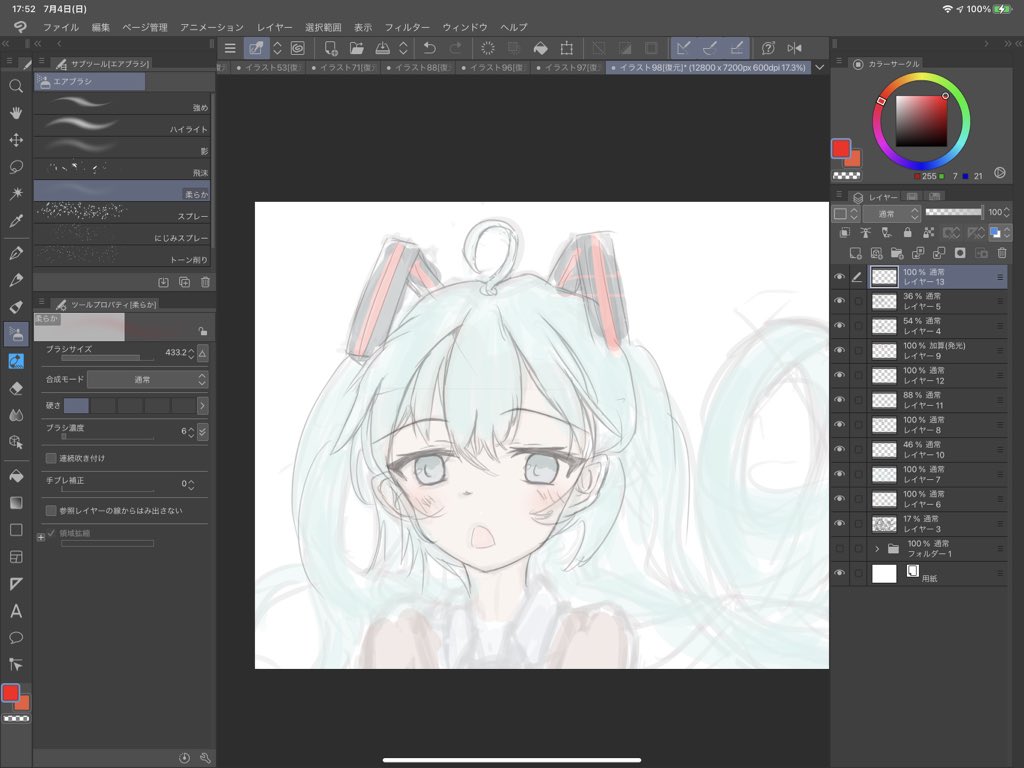Select the Text tool
Screen dimensions: 1024x768
click(16, 611)
